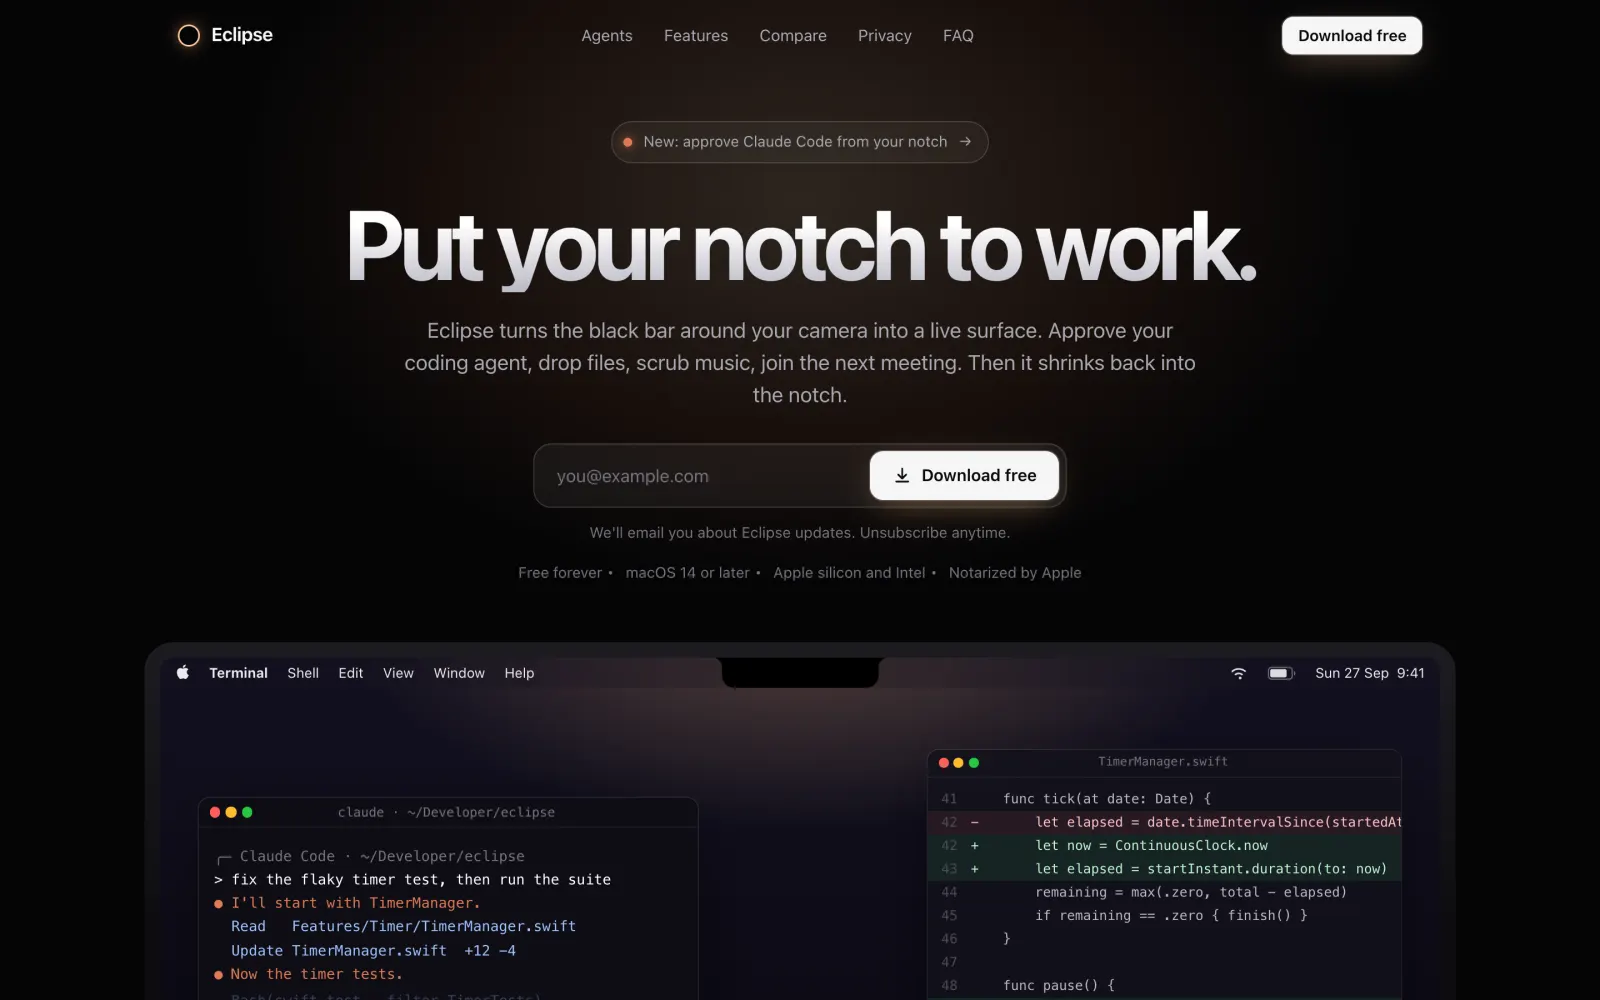Open the Agents nav link
Viewport: 1600px width, 1000px height.
click(x=607, y=36)
